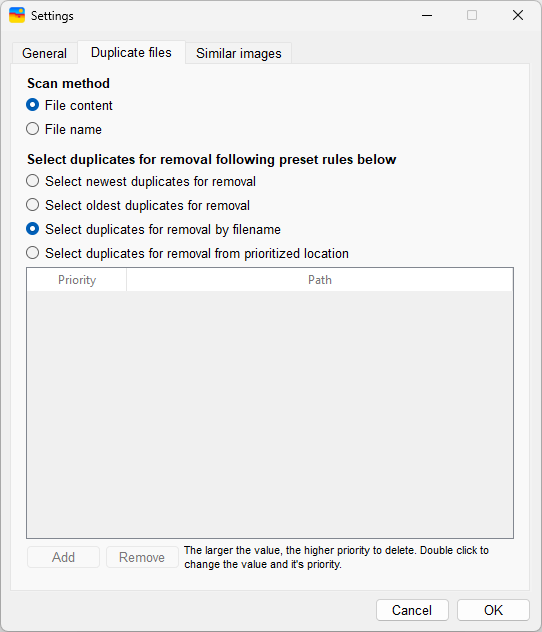Click the Add button
Image resolution: width=542 pixels, height=632 pixels.
click(63, 557)
